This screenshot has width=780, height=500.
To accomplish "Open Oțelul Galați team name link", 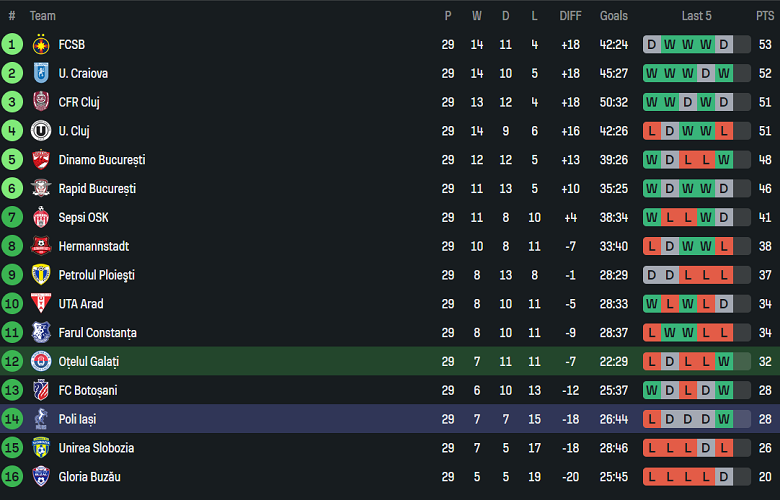I will click(x=89, y=362).
